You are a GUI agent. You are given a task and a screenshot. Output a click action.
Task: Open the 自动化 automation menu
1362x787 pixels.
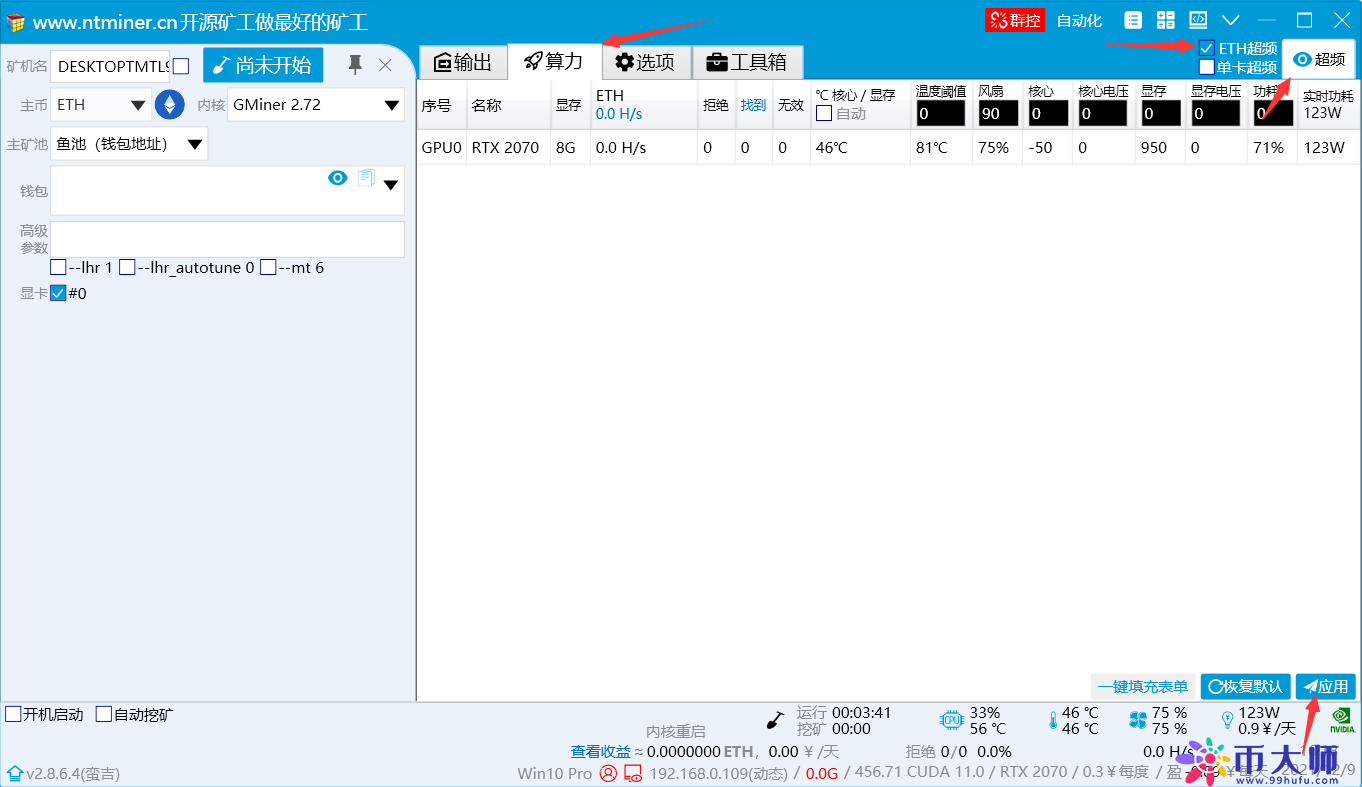(x=1079, y=20)
